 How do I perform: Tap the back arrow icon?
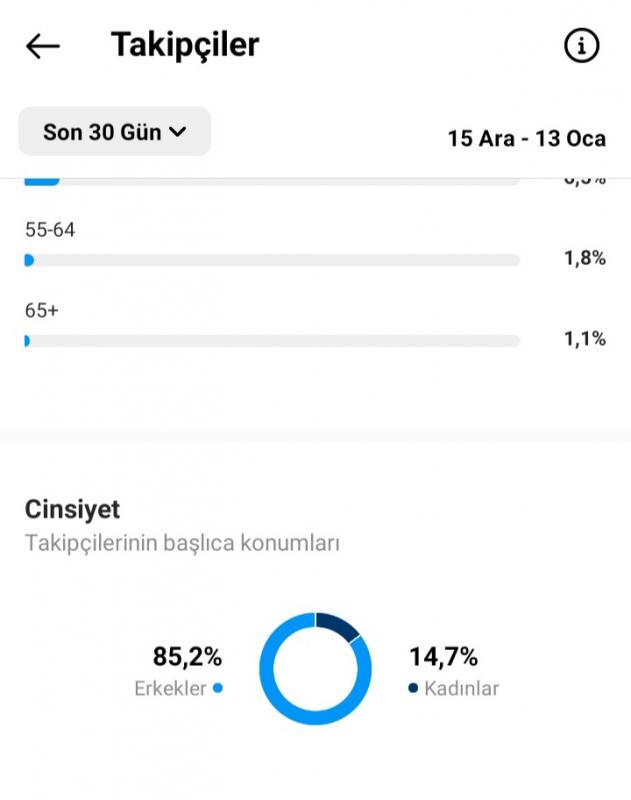[43, 46]
